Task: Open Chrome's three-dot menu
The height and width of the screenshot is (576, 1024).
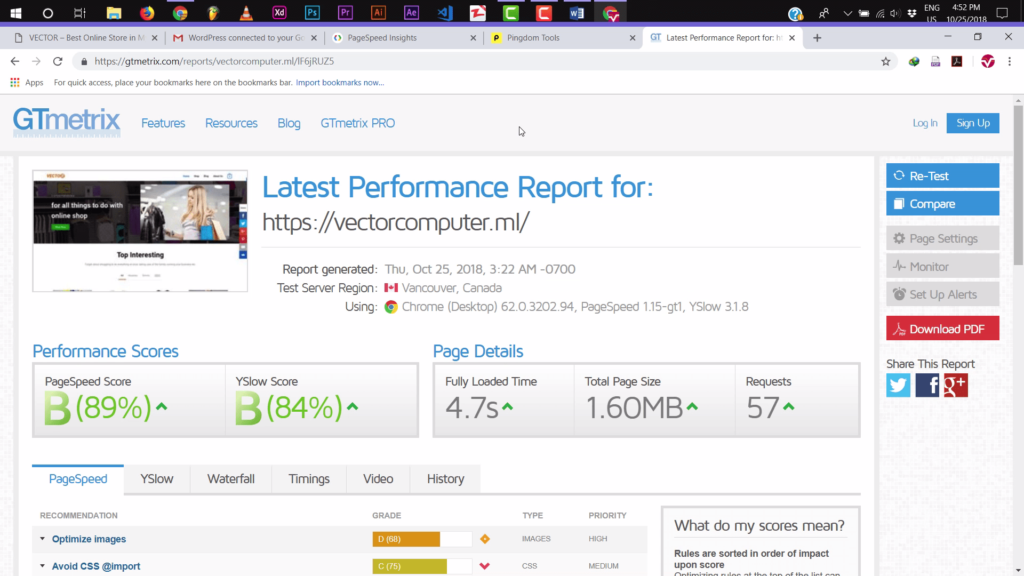Action: pos(1009,61)
